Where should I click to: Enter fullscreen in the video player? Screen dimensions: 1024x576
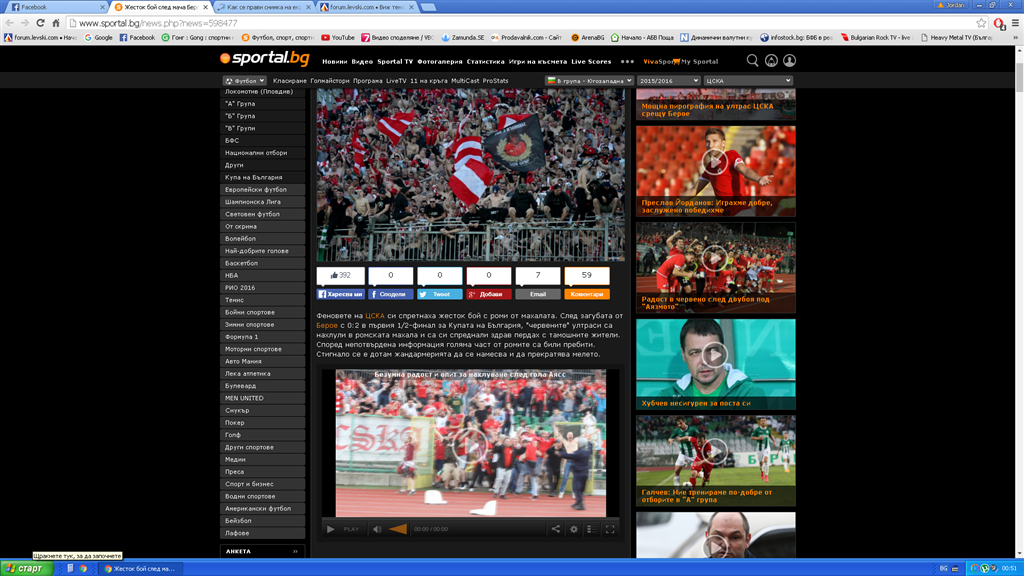pos(610,529)
